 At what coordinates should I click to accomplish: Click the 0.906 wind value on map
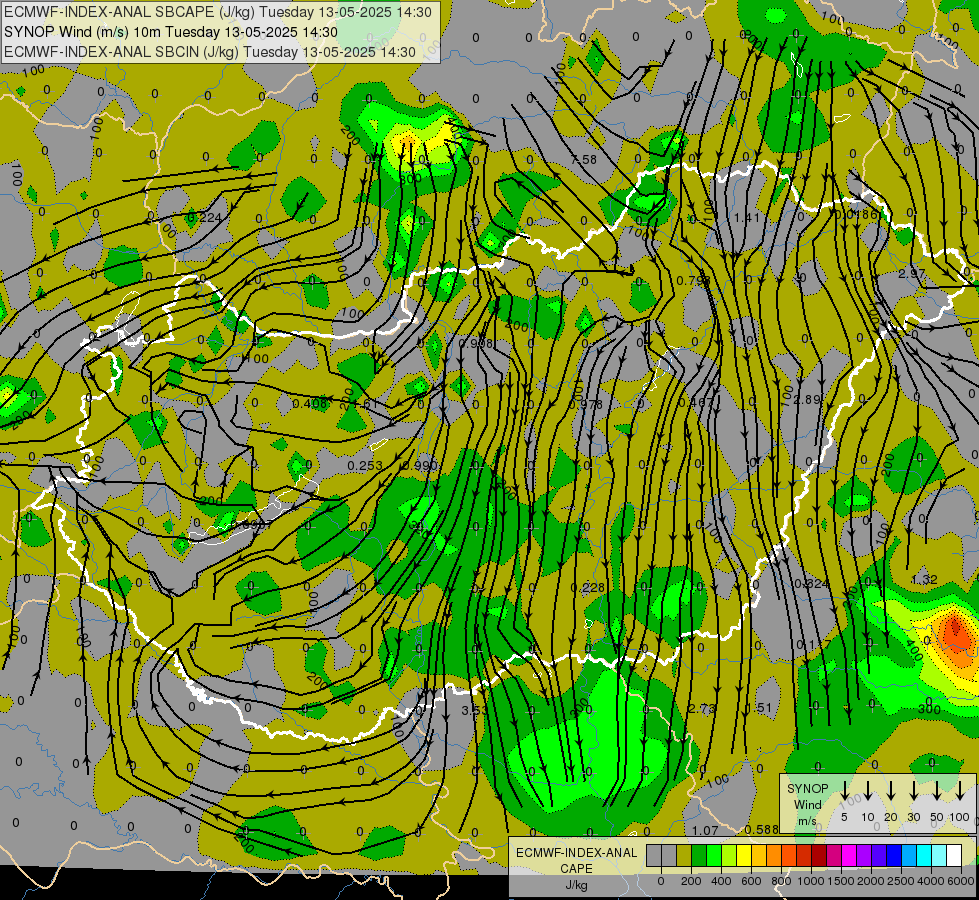pos(476,343)
